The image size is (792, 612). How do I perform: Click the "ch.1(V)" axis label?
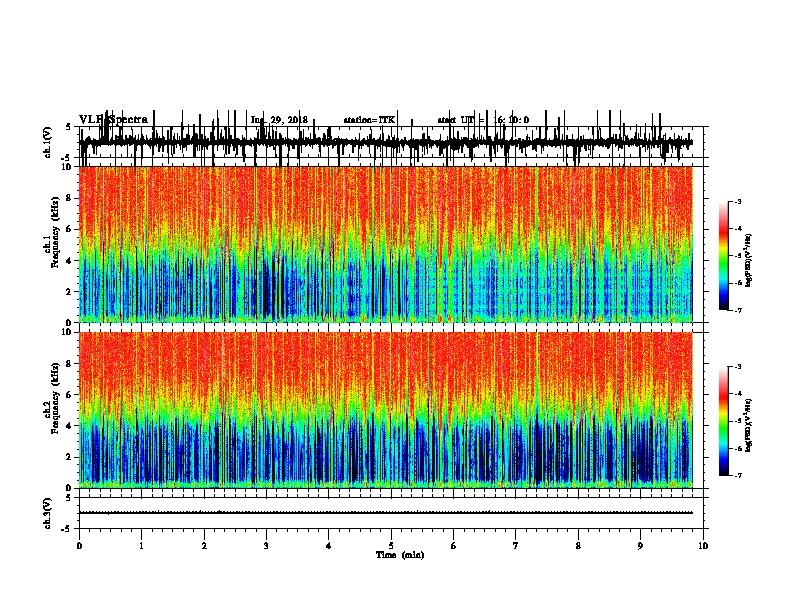pyautogui.click(x=48, y=142)
